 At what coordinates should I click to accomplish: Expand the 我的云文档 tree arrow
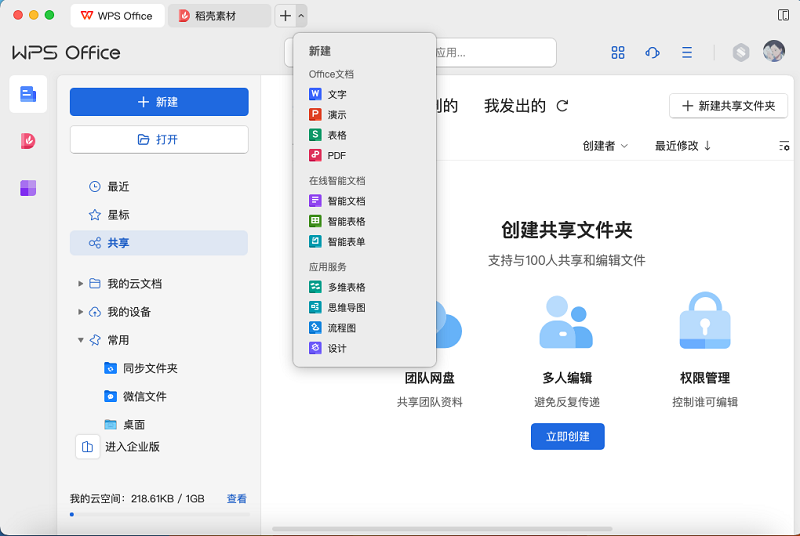(x=80, y=284)
